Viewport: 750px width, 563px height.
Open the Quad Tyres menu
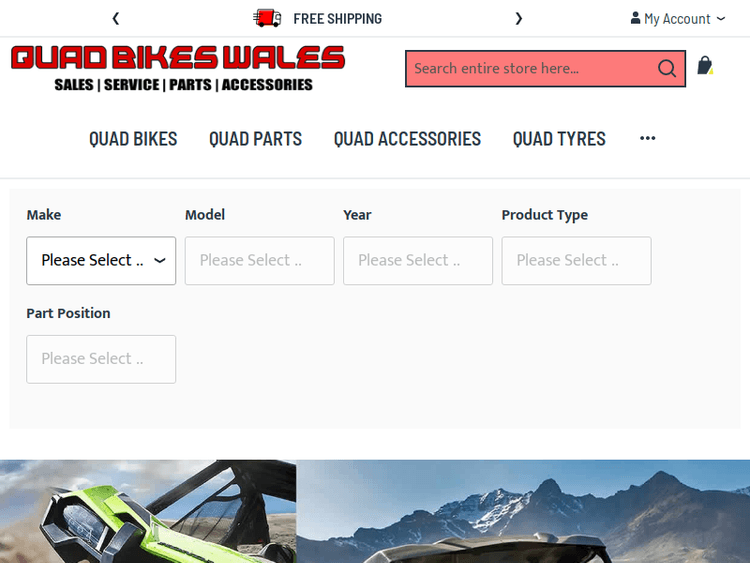[x=559, y=139]
